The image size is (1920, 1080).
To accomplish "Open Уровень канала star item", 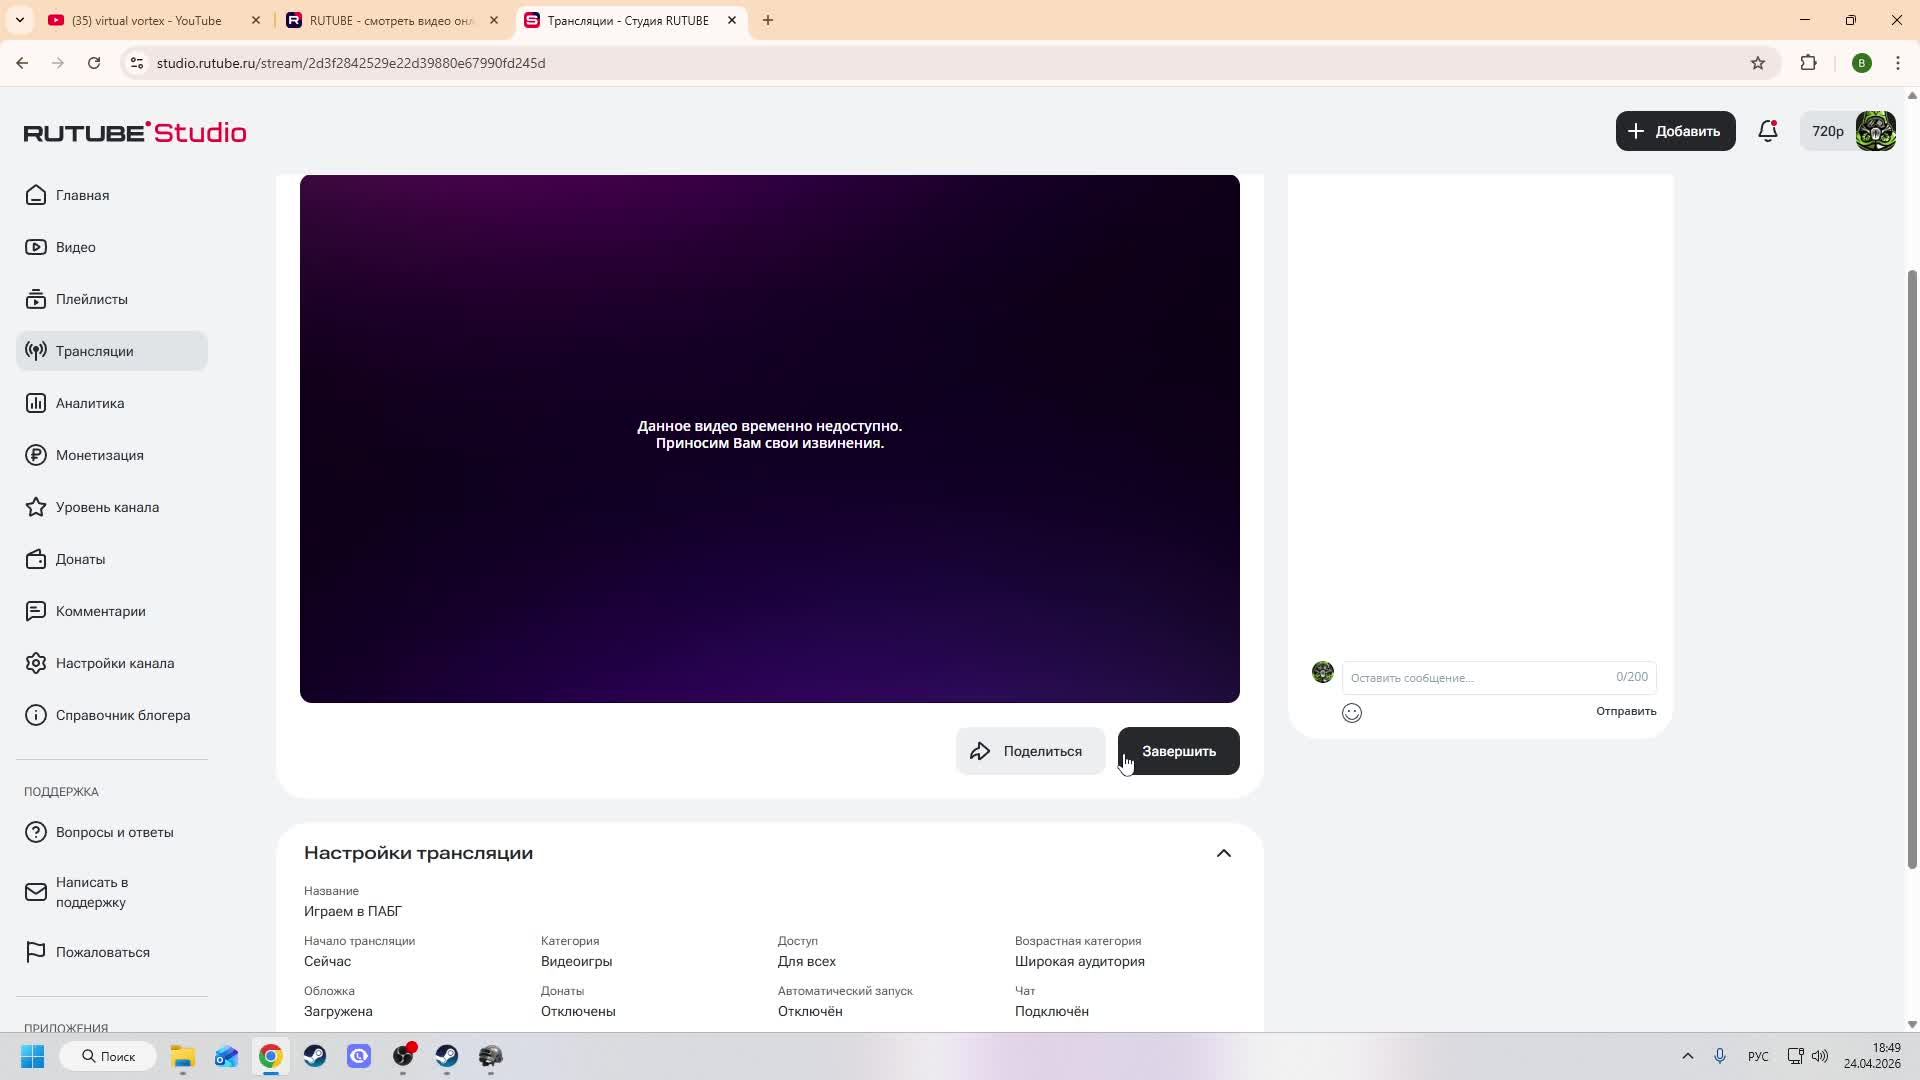I will click(x=107, y=507).
